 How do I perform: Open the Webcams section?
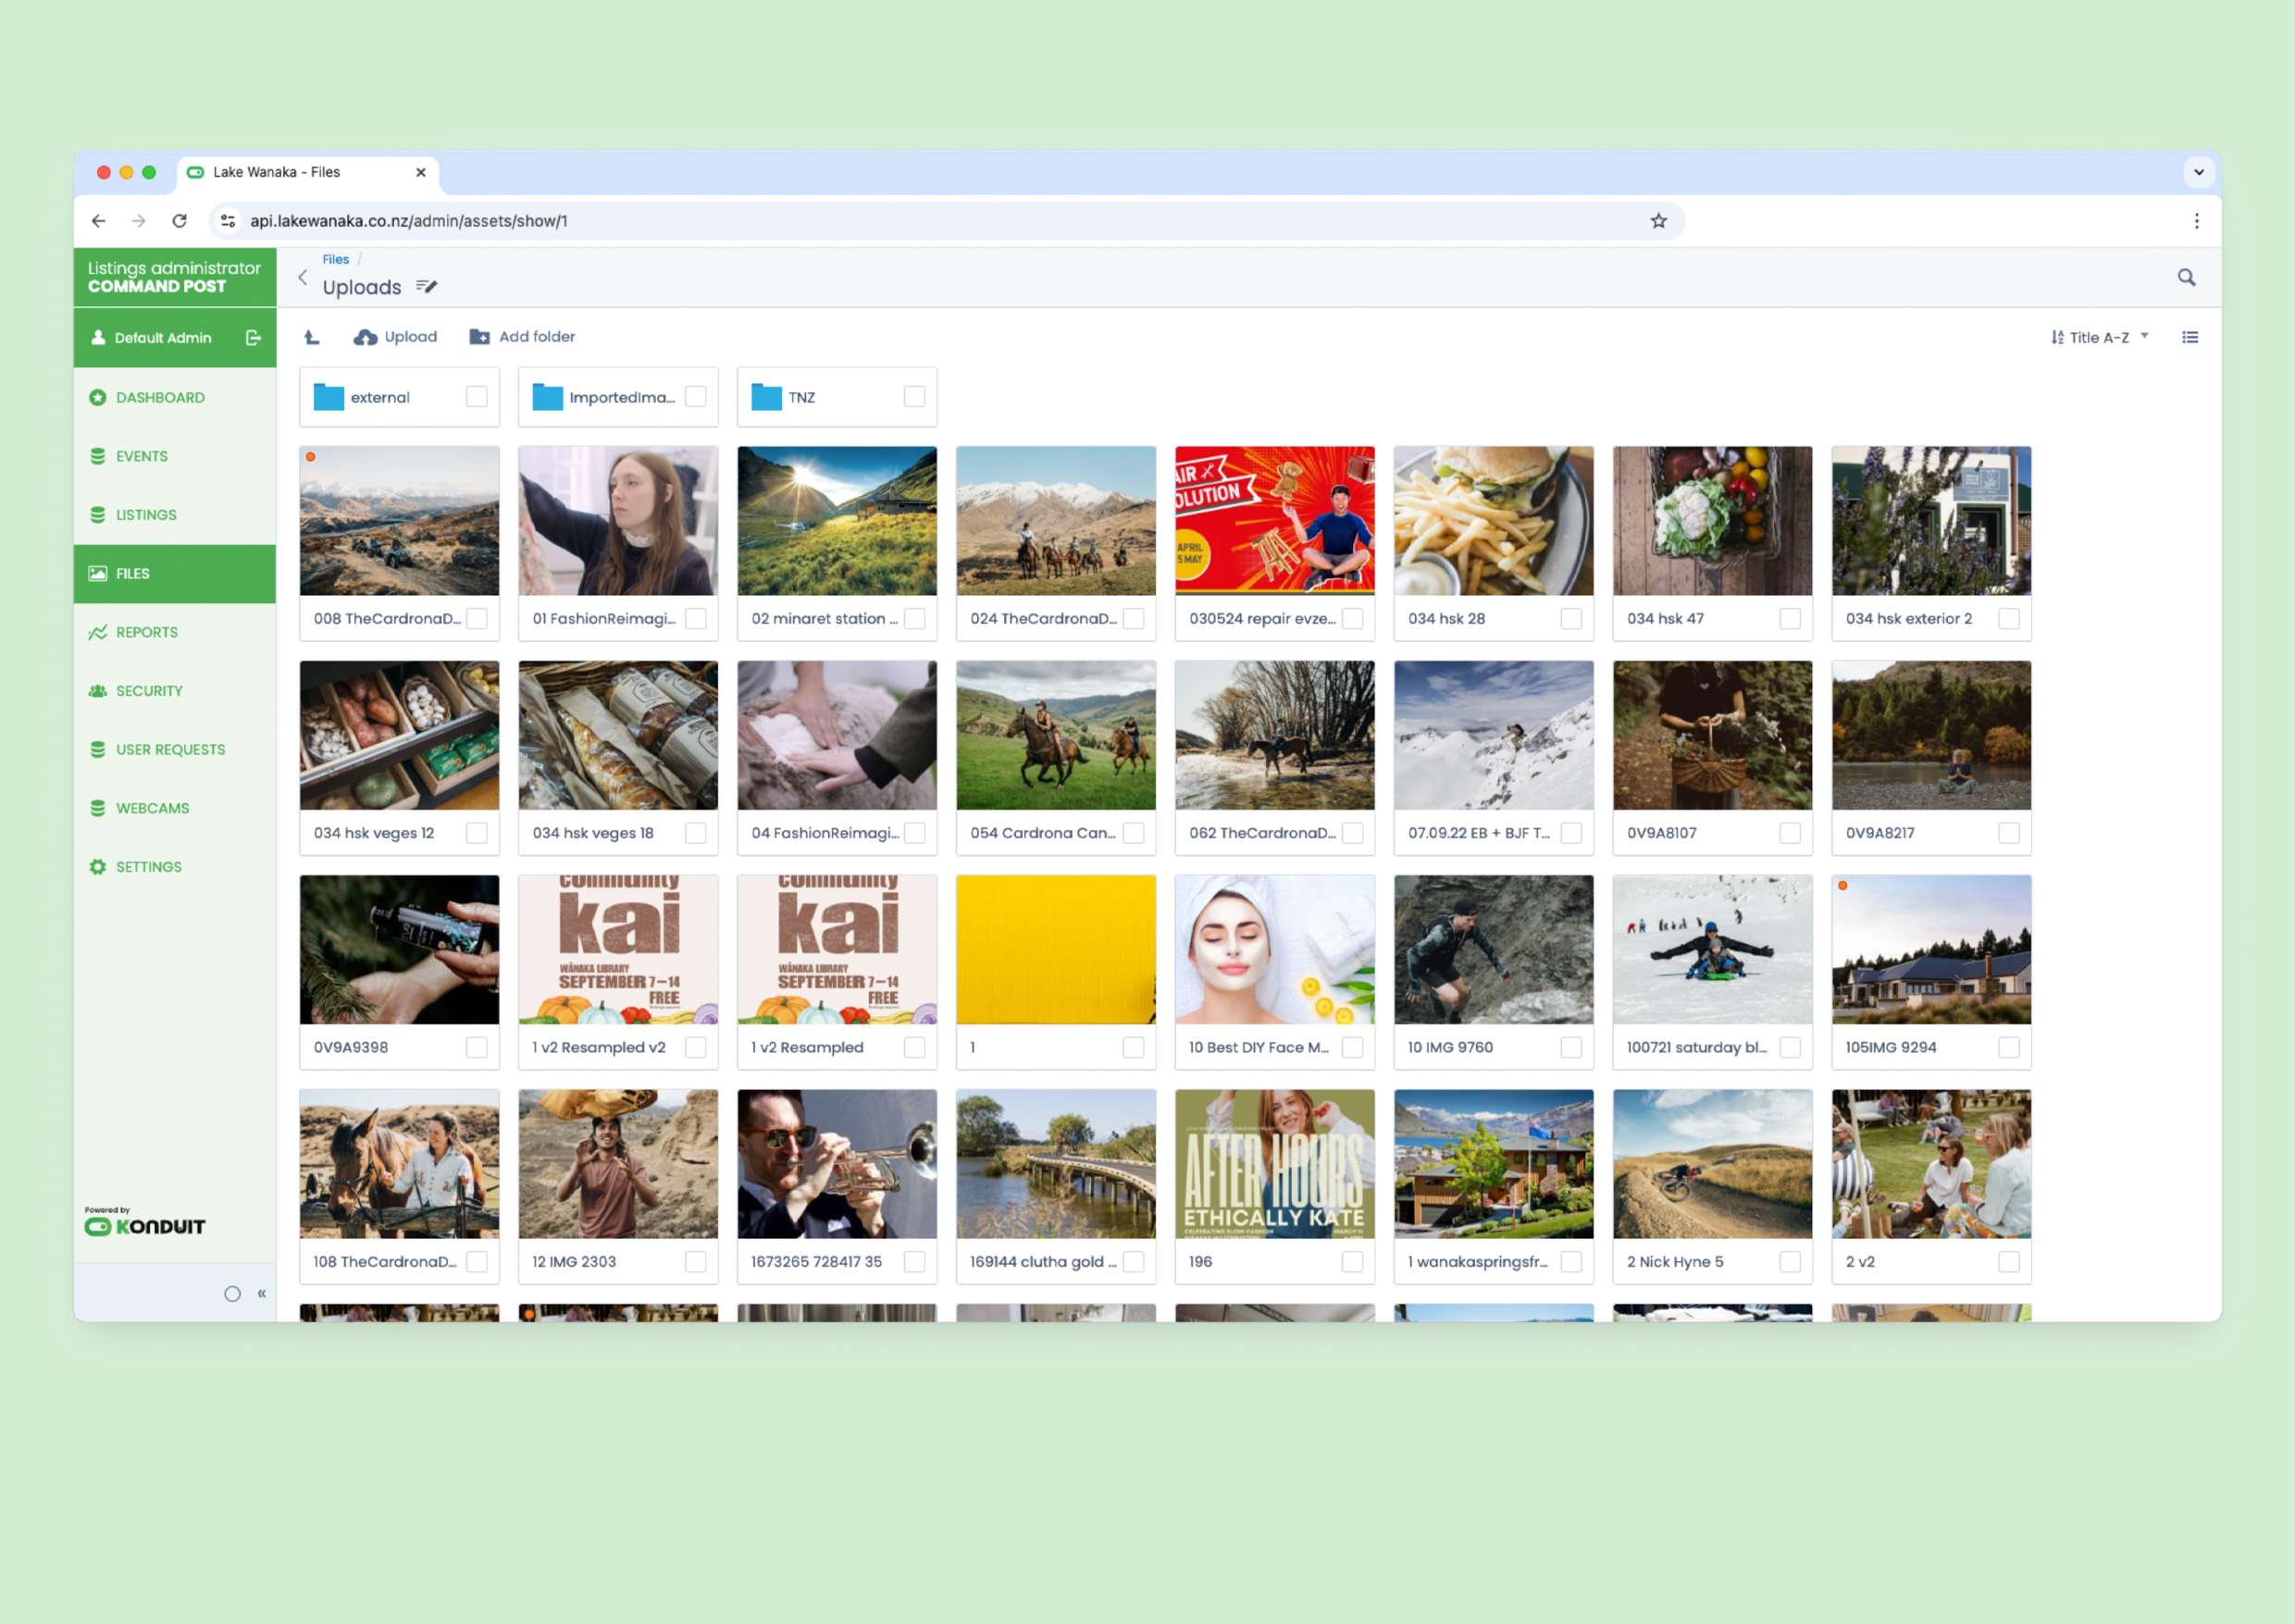point(175,808)
